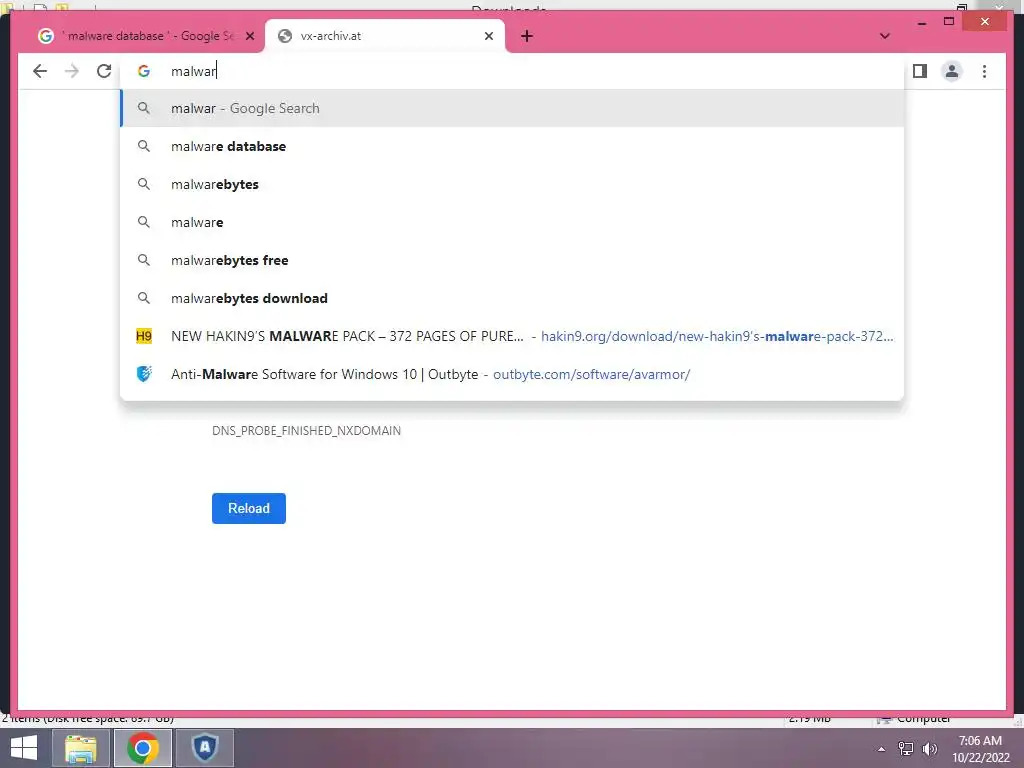Click the blue Reload button
The width and height of the screenshot is (1024, 768).
[x=249, y=508]
